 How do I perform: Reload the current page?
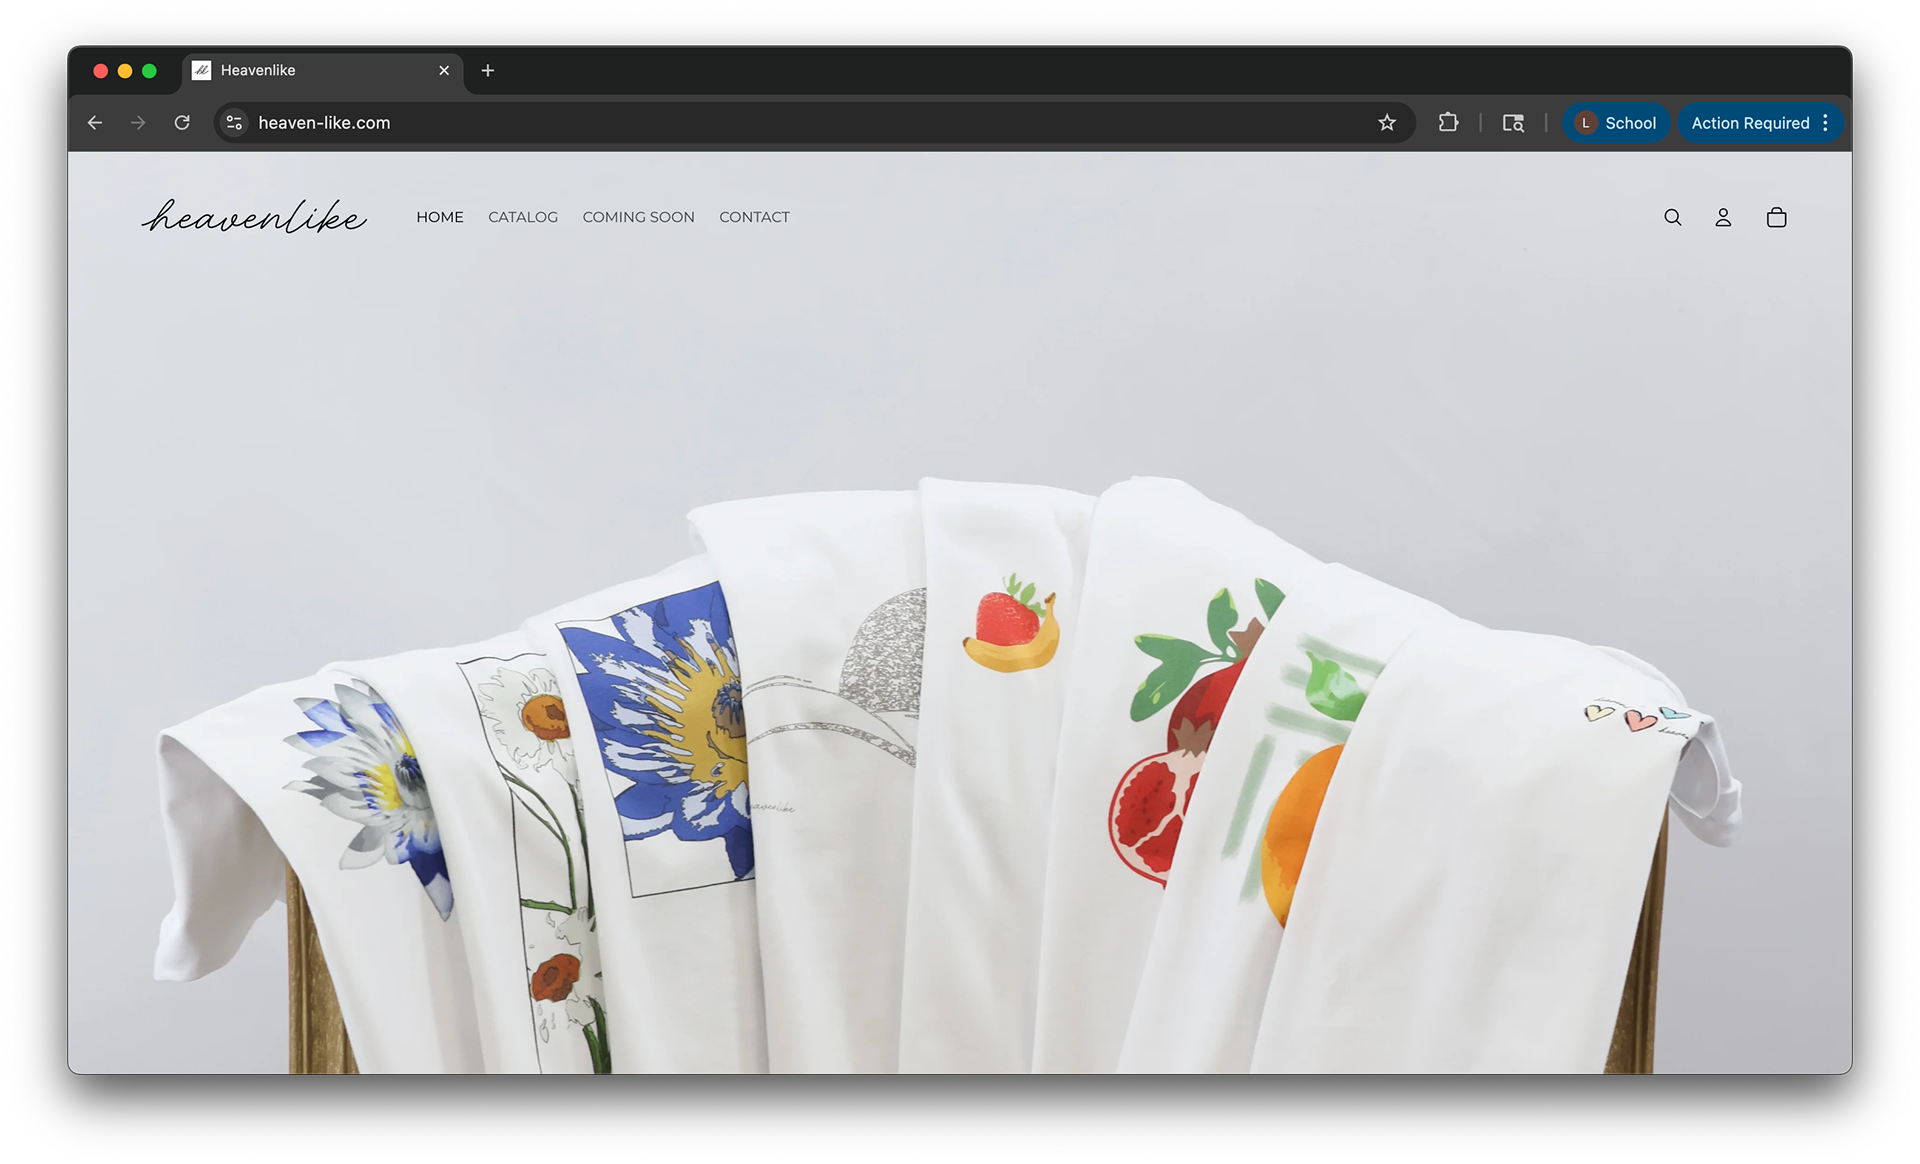click(182, 123)
